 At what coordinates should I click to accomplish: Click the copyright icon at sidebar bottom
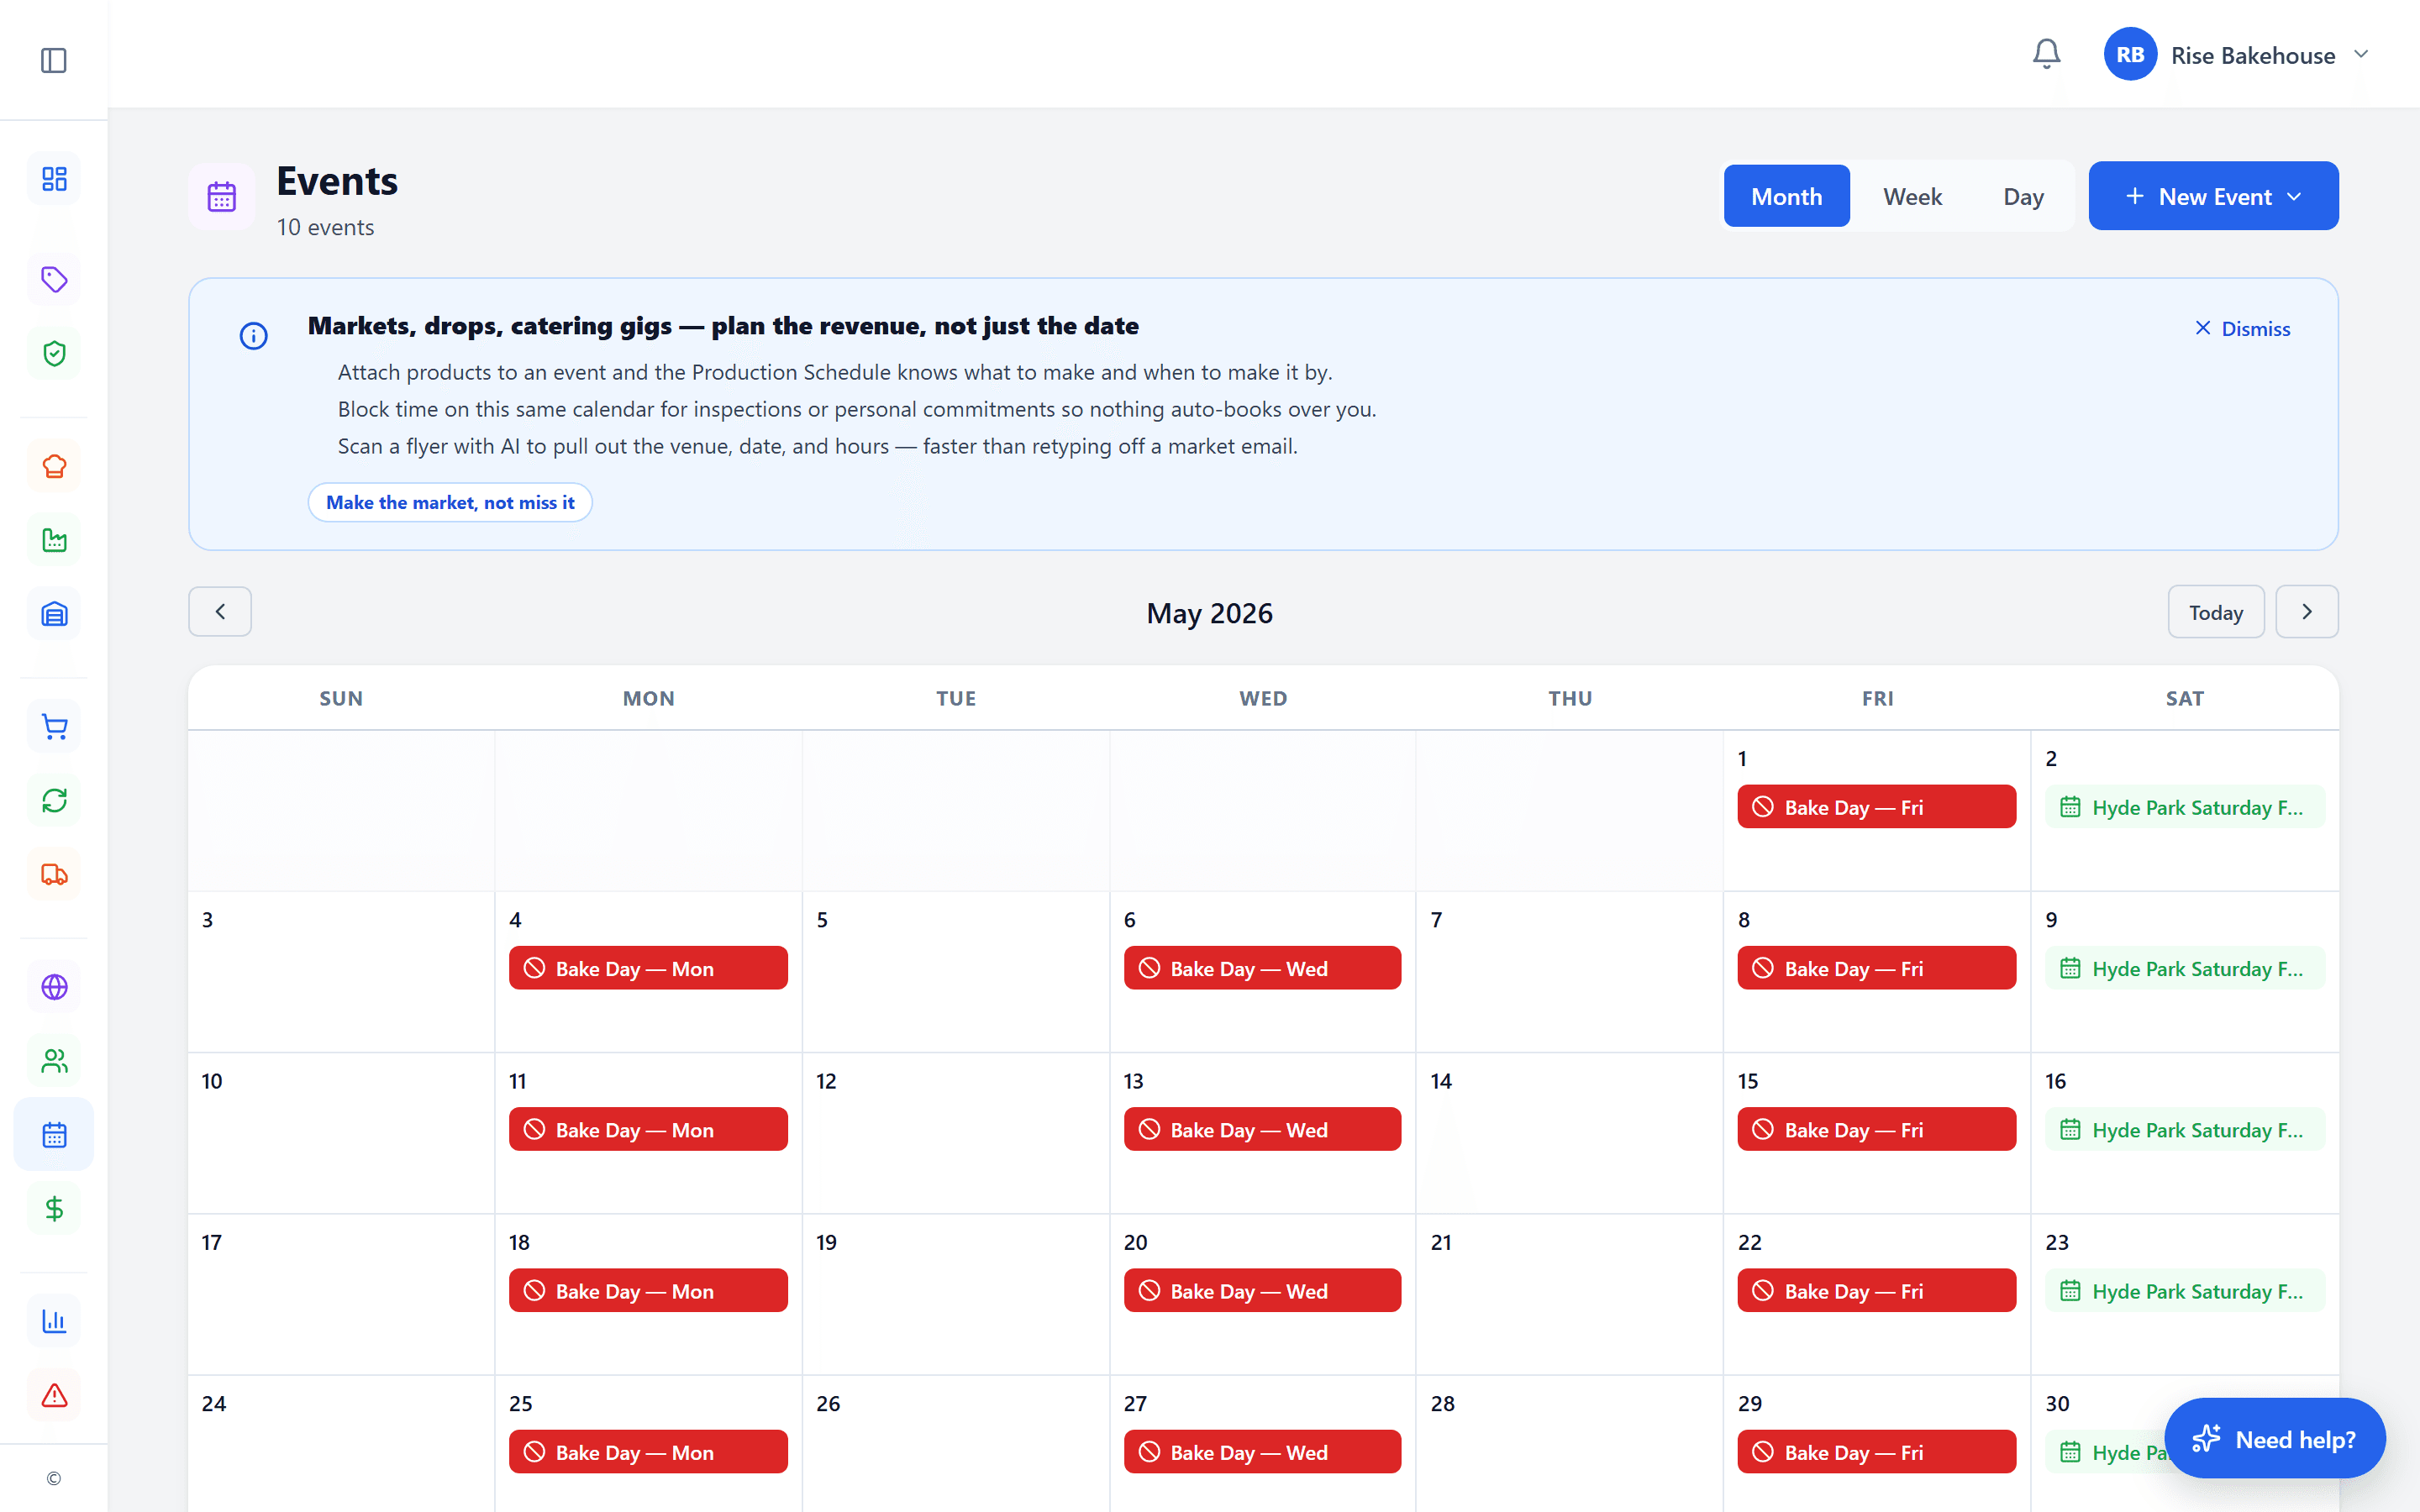tap(54, 1479)
